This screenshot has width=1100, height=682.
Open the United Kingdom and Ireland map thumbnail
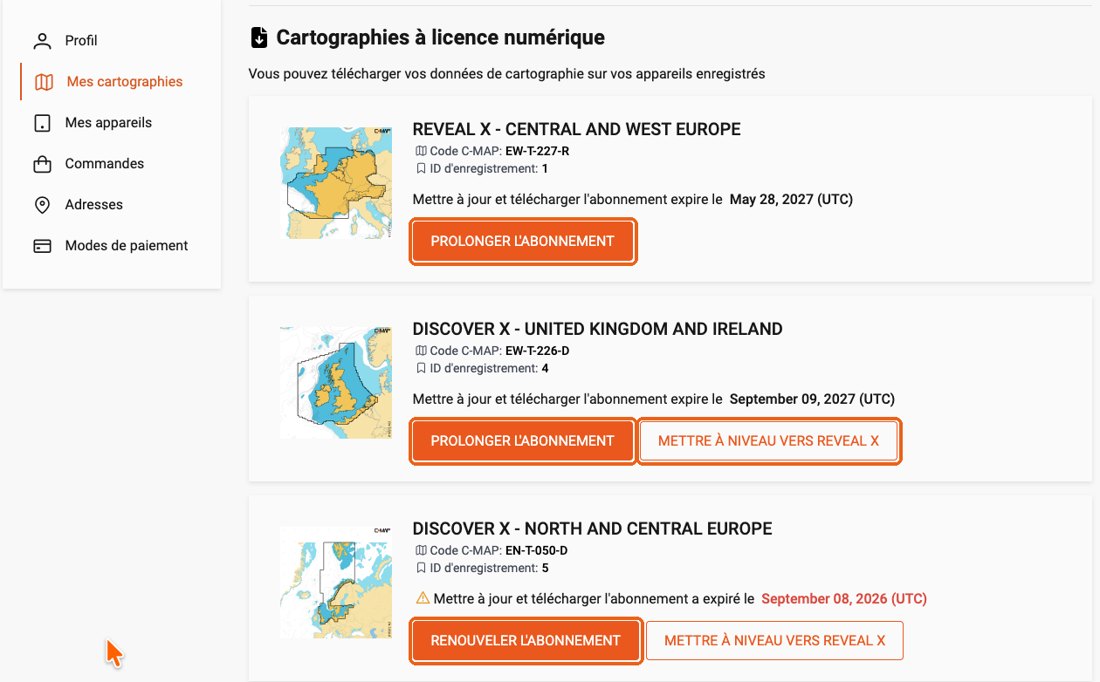[336, 383]
